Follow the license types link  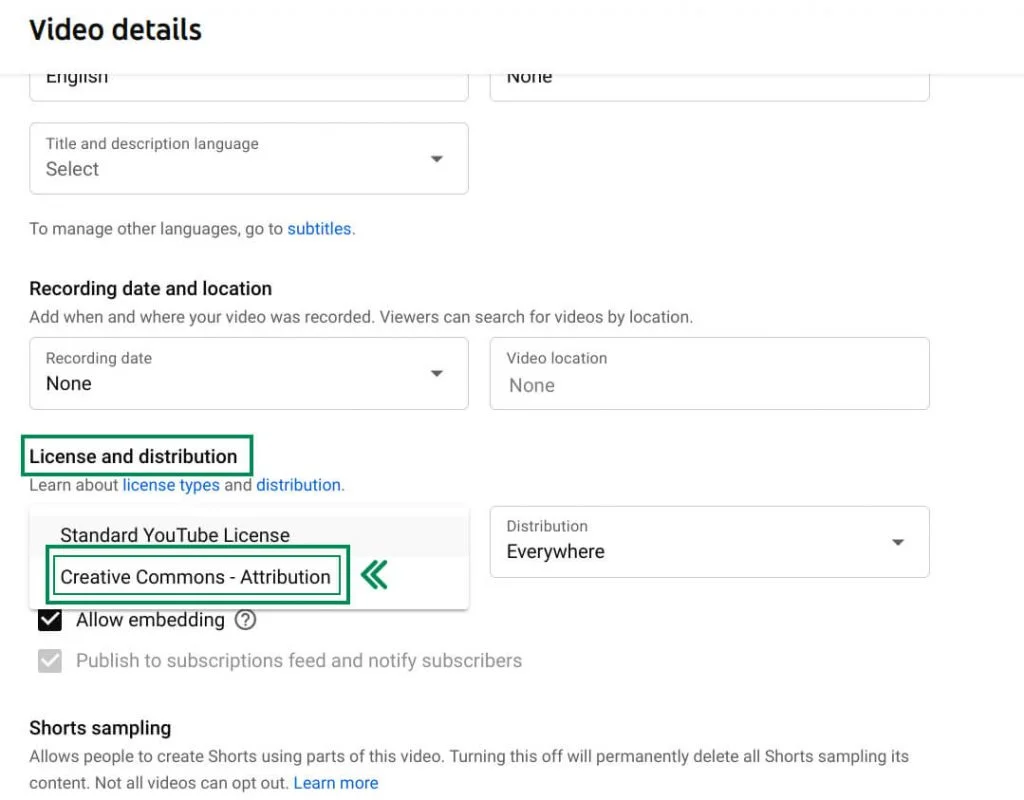click(171, 485)
